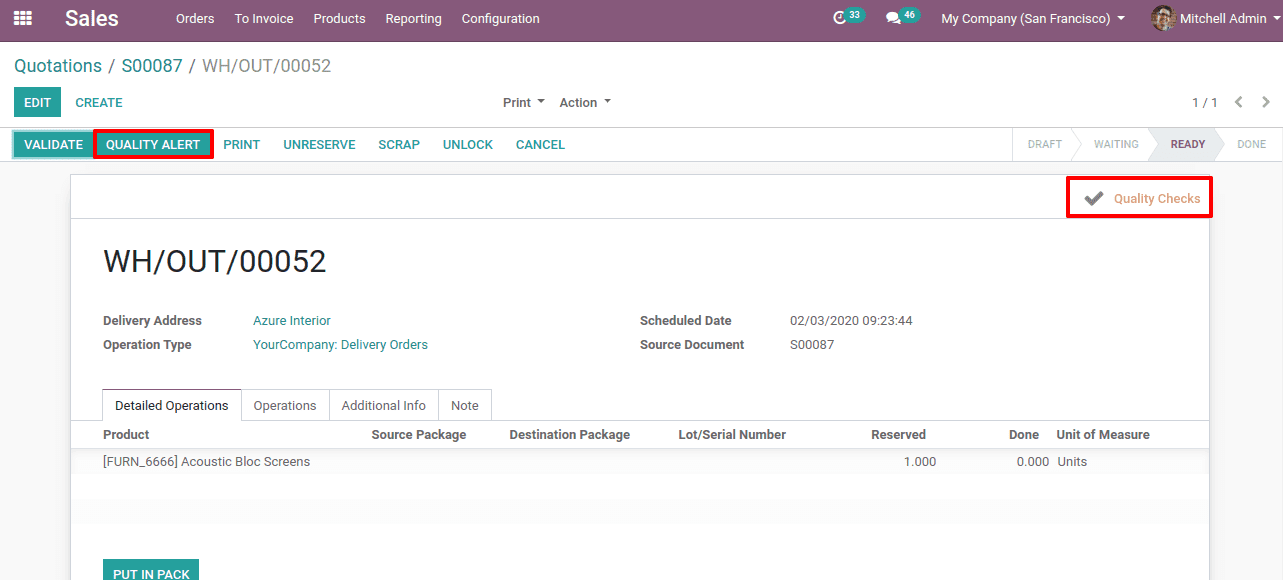This screenshot has width=1283, height=580.
Task: Select [FURN_6666] Acoustic Bloc Screens row
Action: 640,462
